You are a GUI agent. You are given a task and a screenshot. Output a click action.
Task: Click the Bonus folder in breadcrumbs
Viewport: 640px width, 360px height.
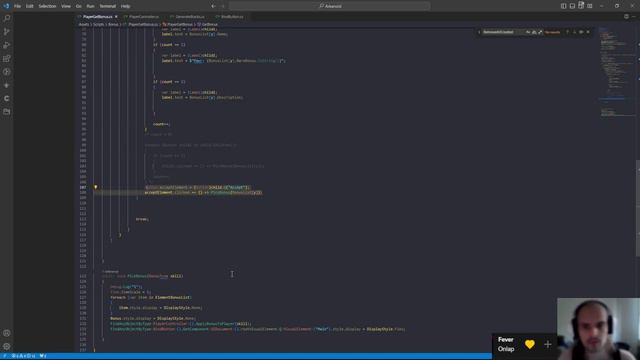[x=113, y=24]
